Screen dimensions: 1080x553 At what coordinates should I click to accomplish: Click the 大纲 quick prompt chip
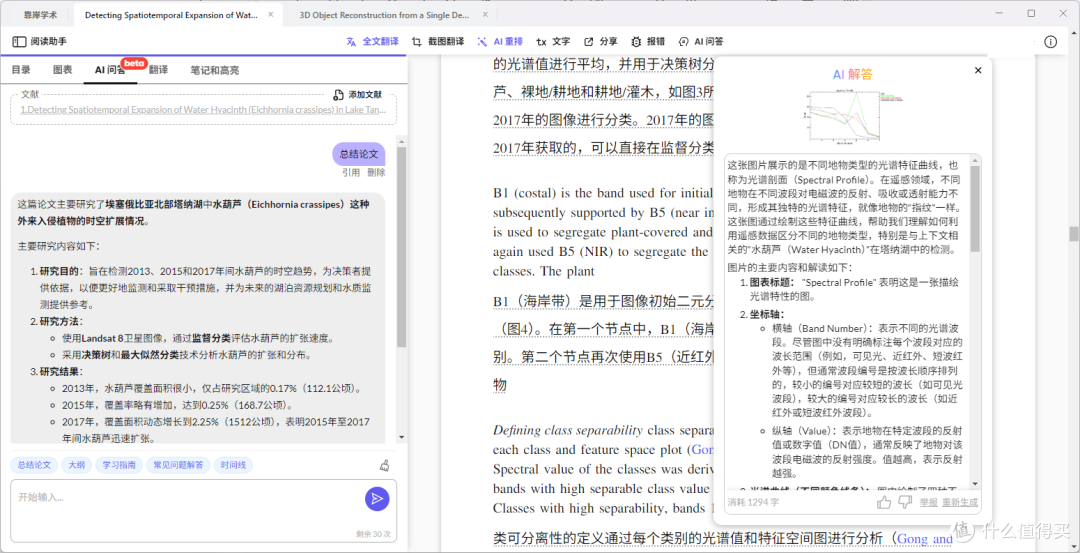point(76,465)
